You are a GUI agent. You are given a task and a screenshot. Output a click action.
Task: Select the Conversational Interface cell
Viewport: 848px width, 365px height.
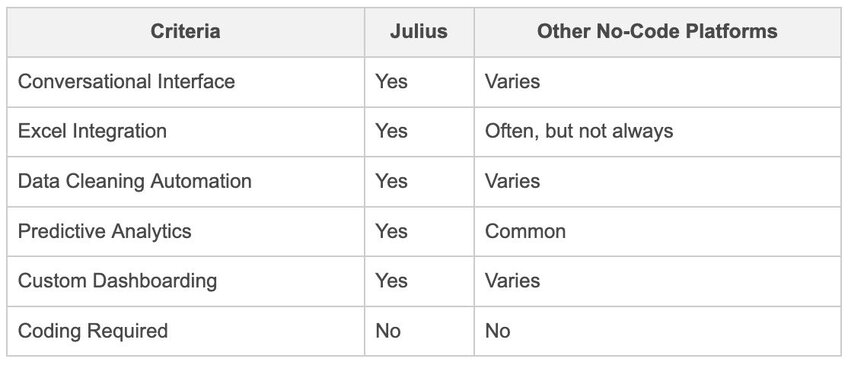[186, 82]
